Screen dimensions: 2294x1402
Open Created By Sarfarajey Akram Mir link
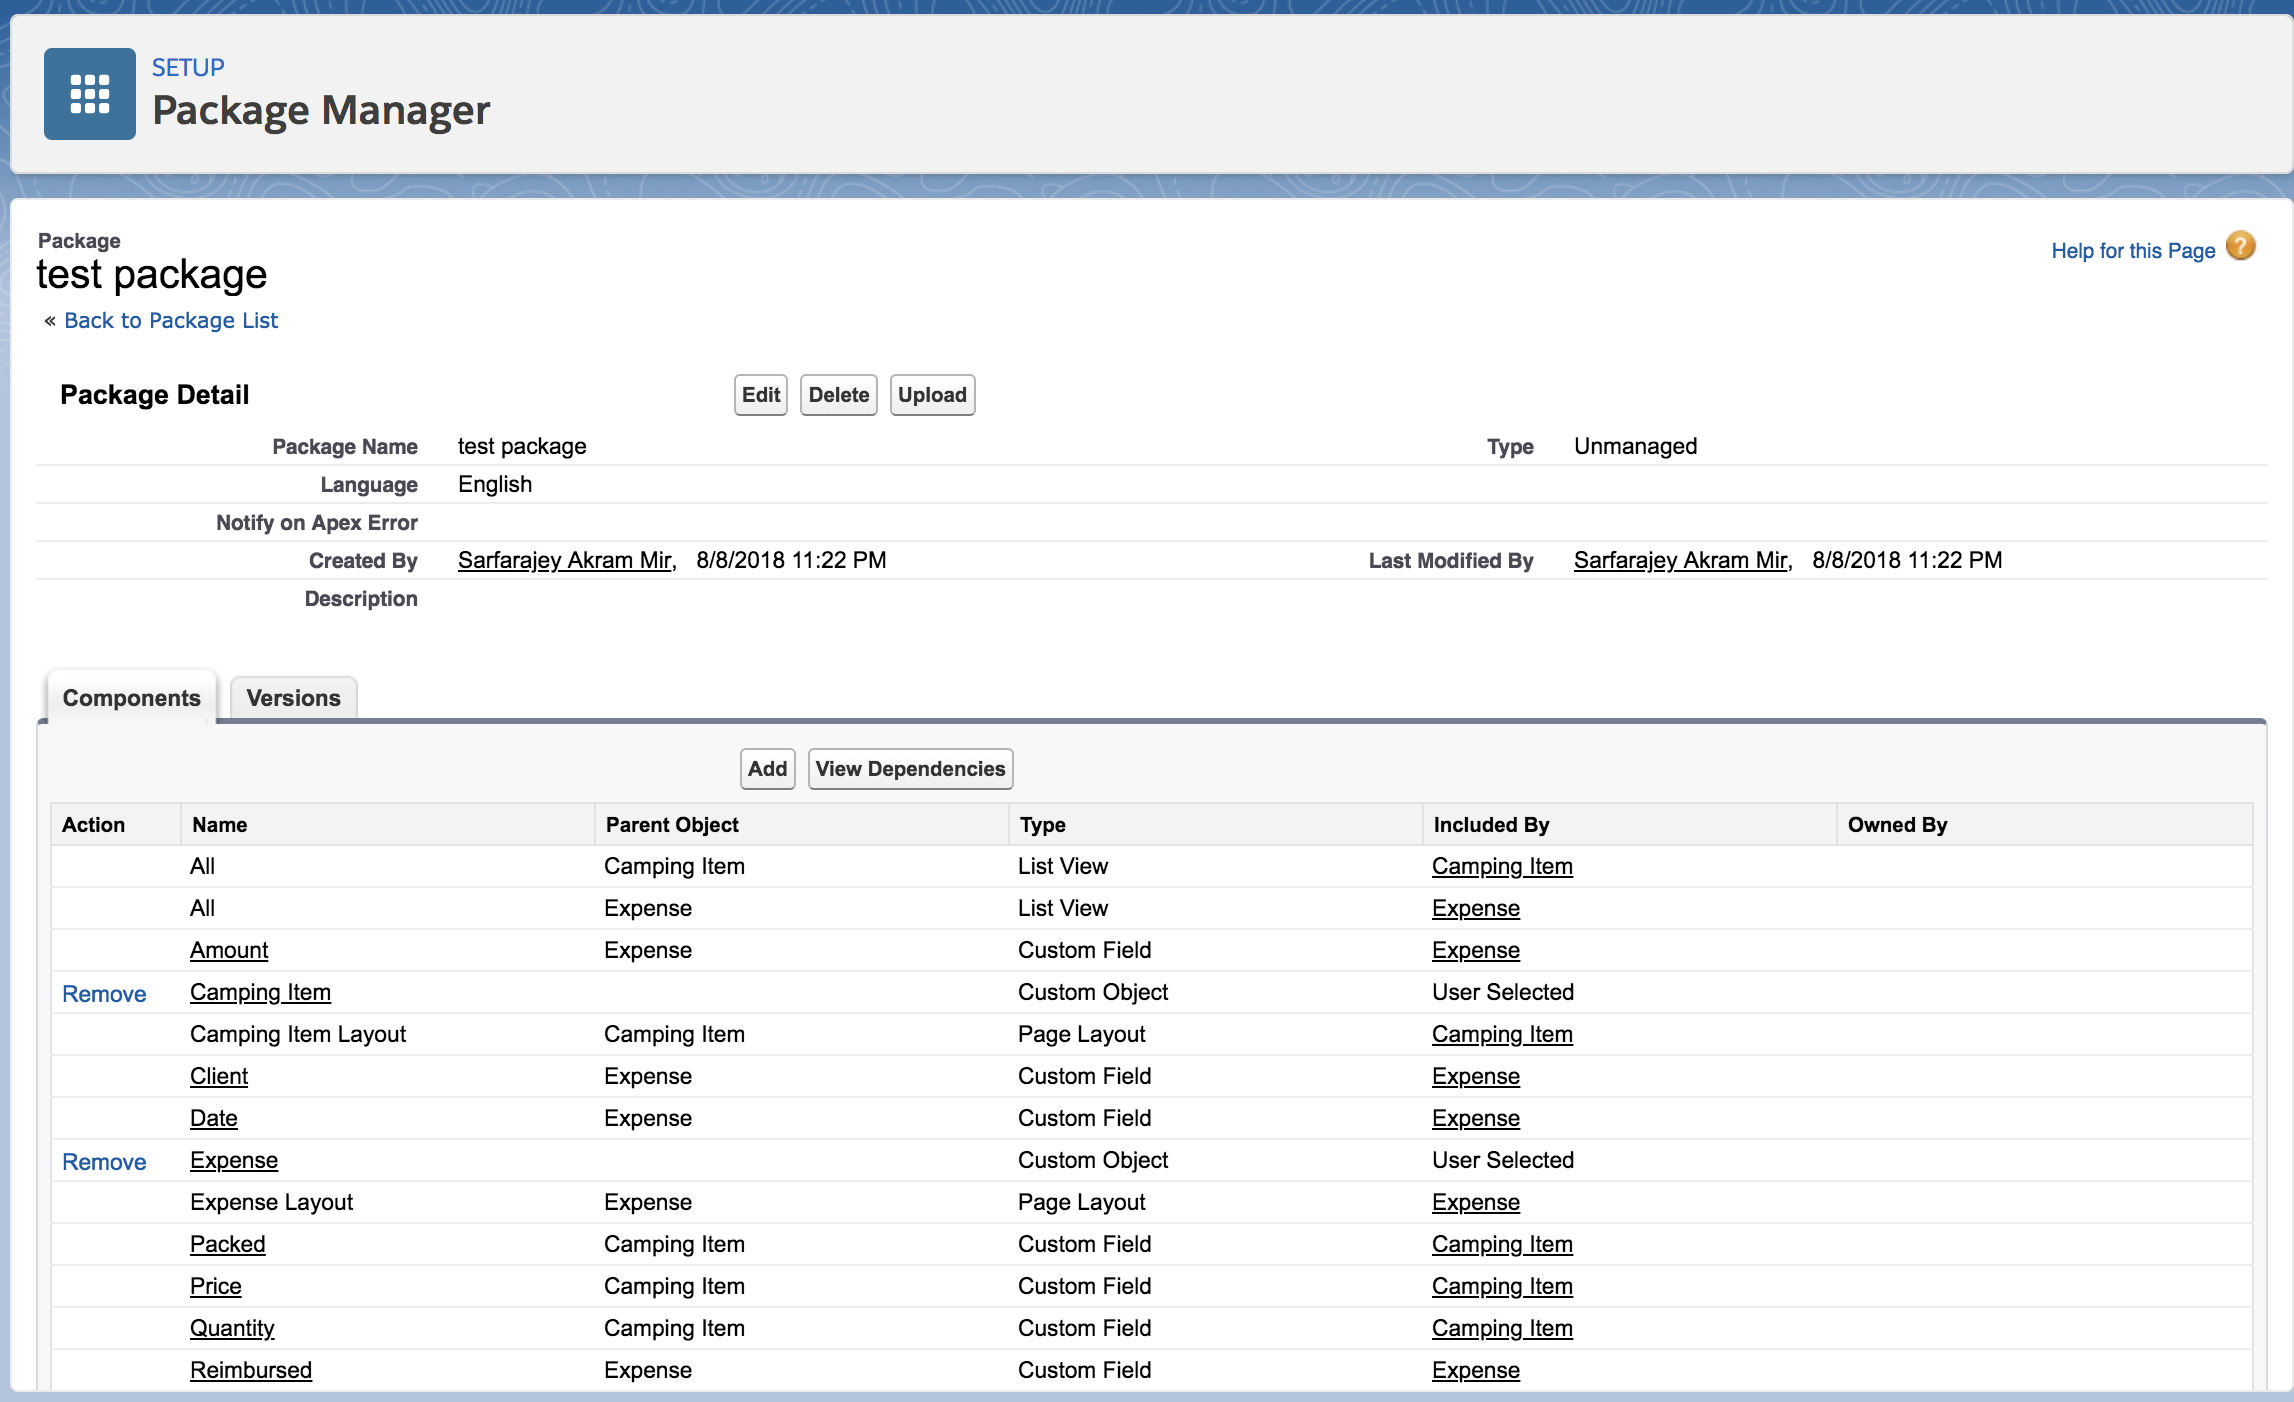click(565, 560)
